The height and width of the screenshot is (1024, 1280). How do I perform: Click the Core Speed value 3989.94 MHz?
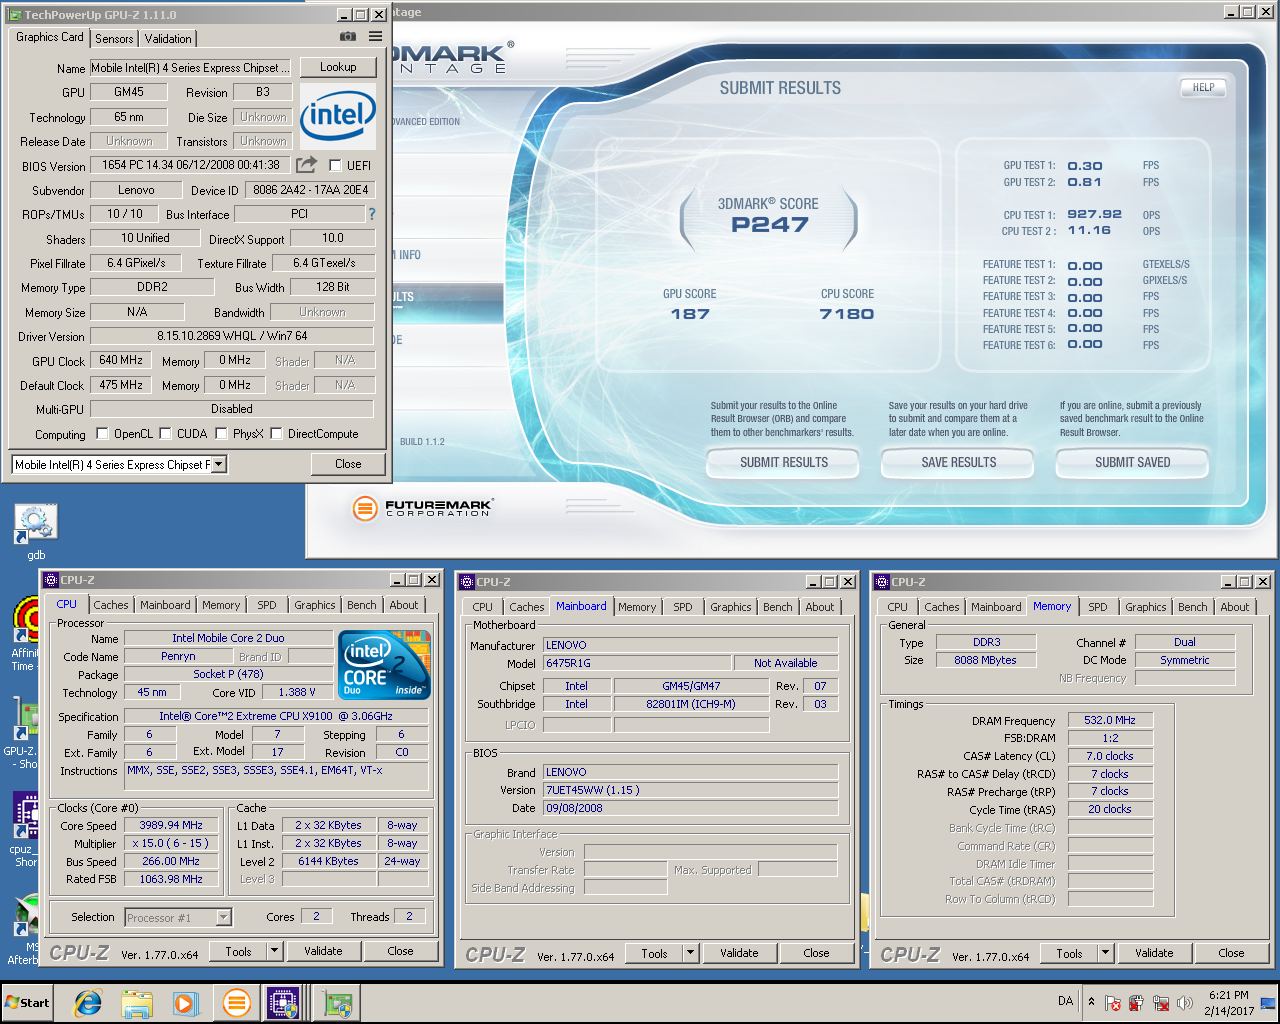pos(171,825)
